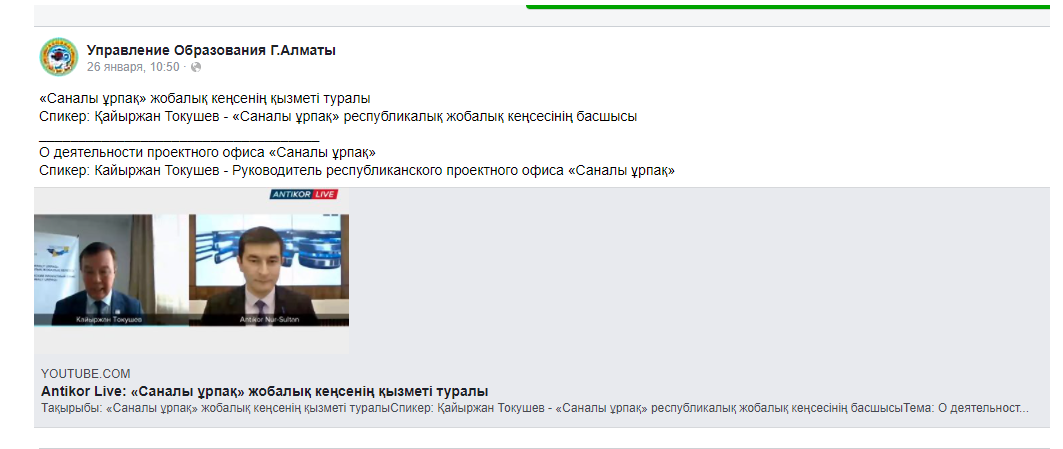Click the Kazakh Спикер line ending with басшысы
The image size is (1063, 449).
[x=338, y=116]
